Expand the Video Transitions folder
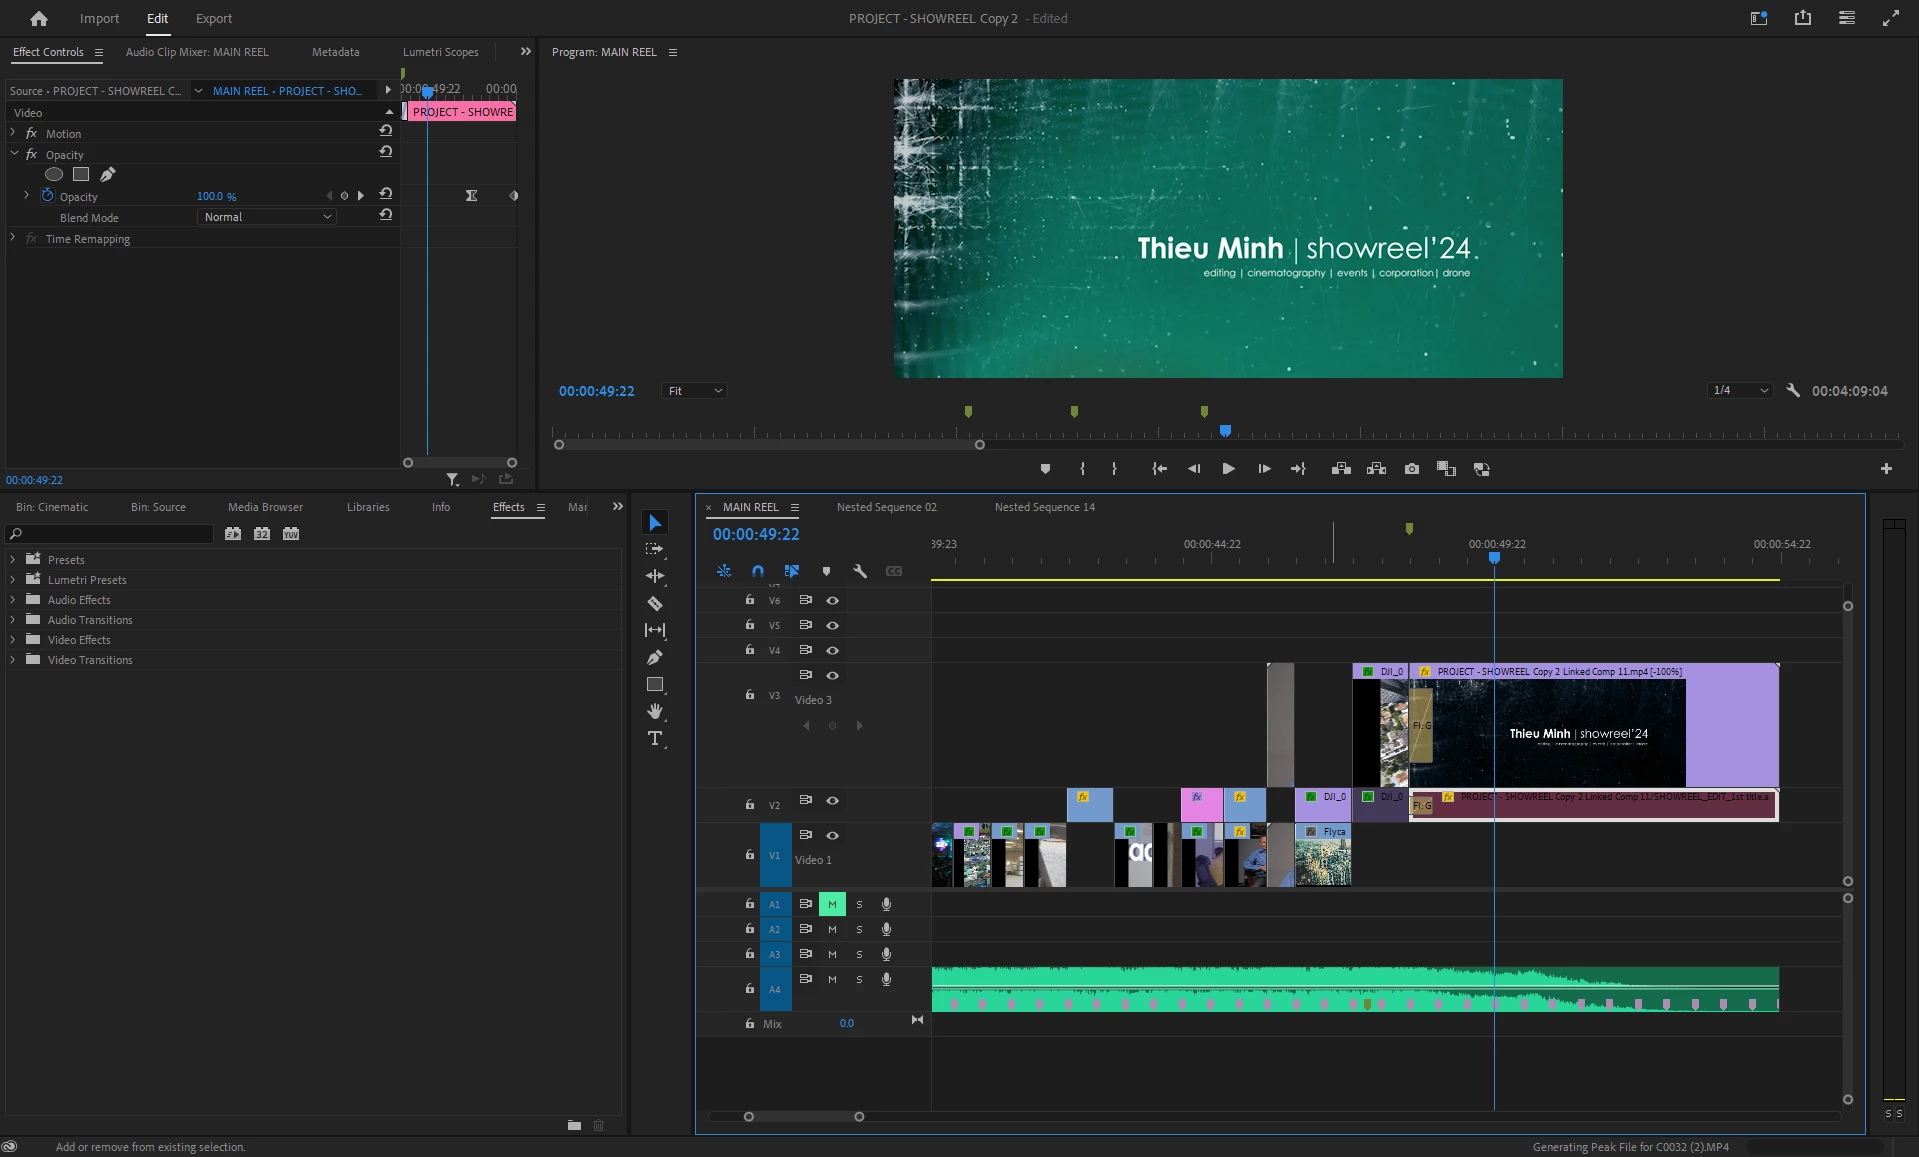The height and width of the screenshot is (1157, 1919). (12, 660)
